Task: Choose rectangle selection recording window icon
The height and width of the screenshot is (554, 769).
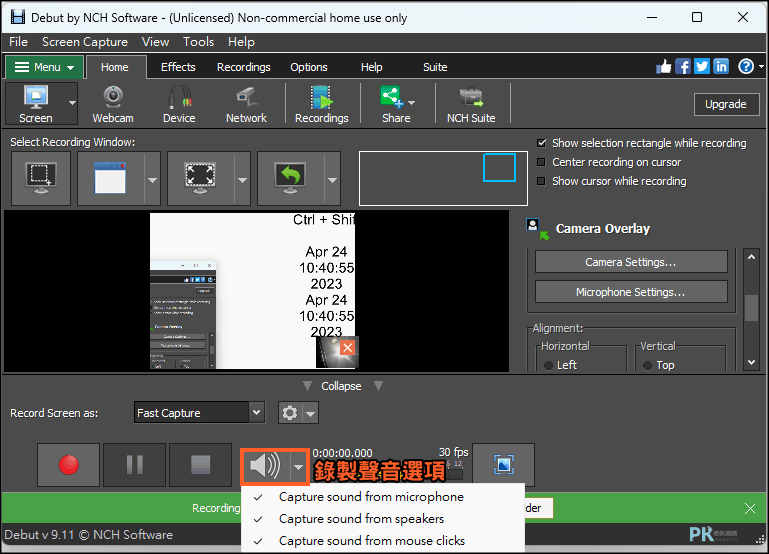Action: coord(41,178)
